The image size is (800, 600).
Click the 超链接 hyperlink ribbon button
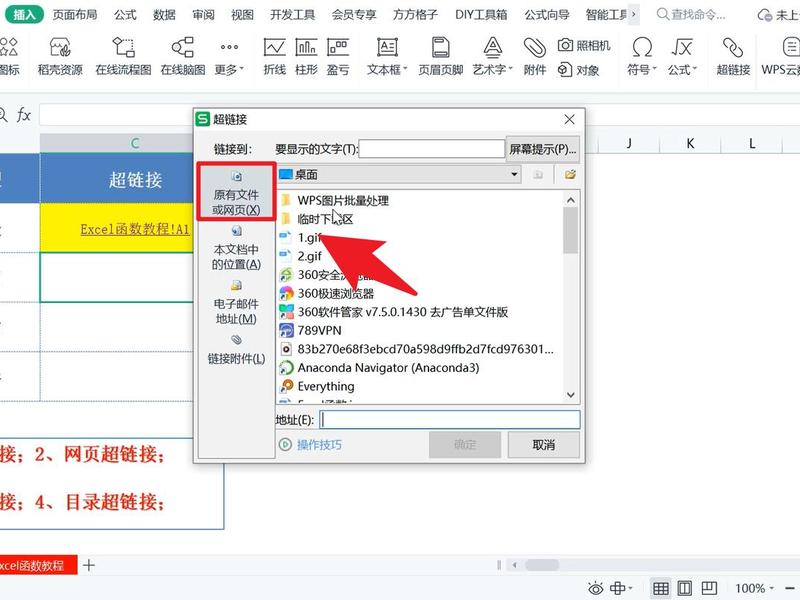click(x=733, y=56)
